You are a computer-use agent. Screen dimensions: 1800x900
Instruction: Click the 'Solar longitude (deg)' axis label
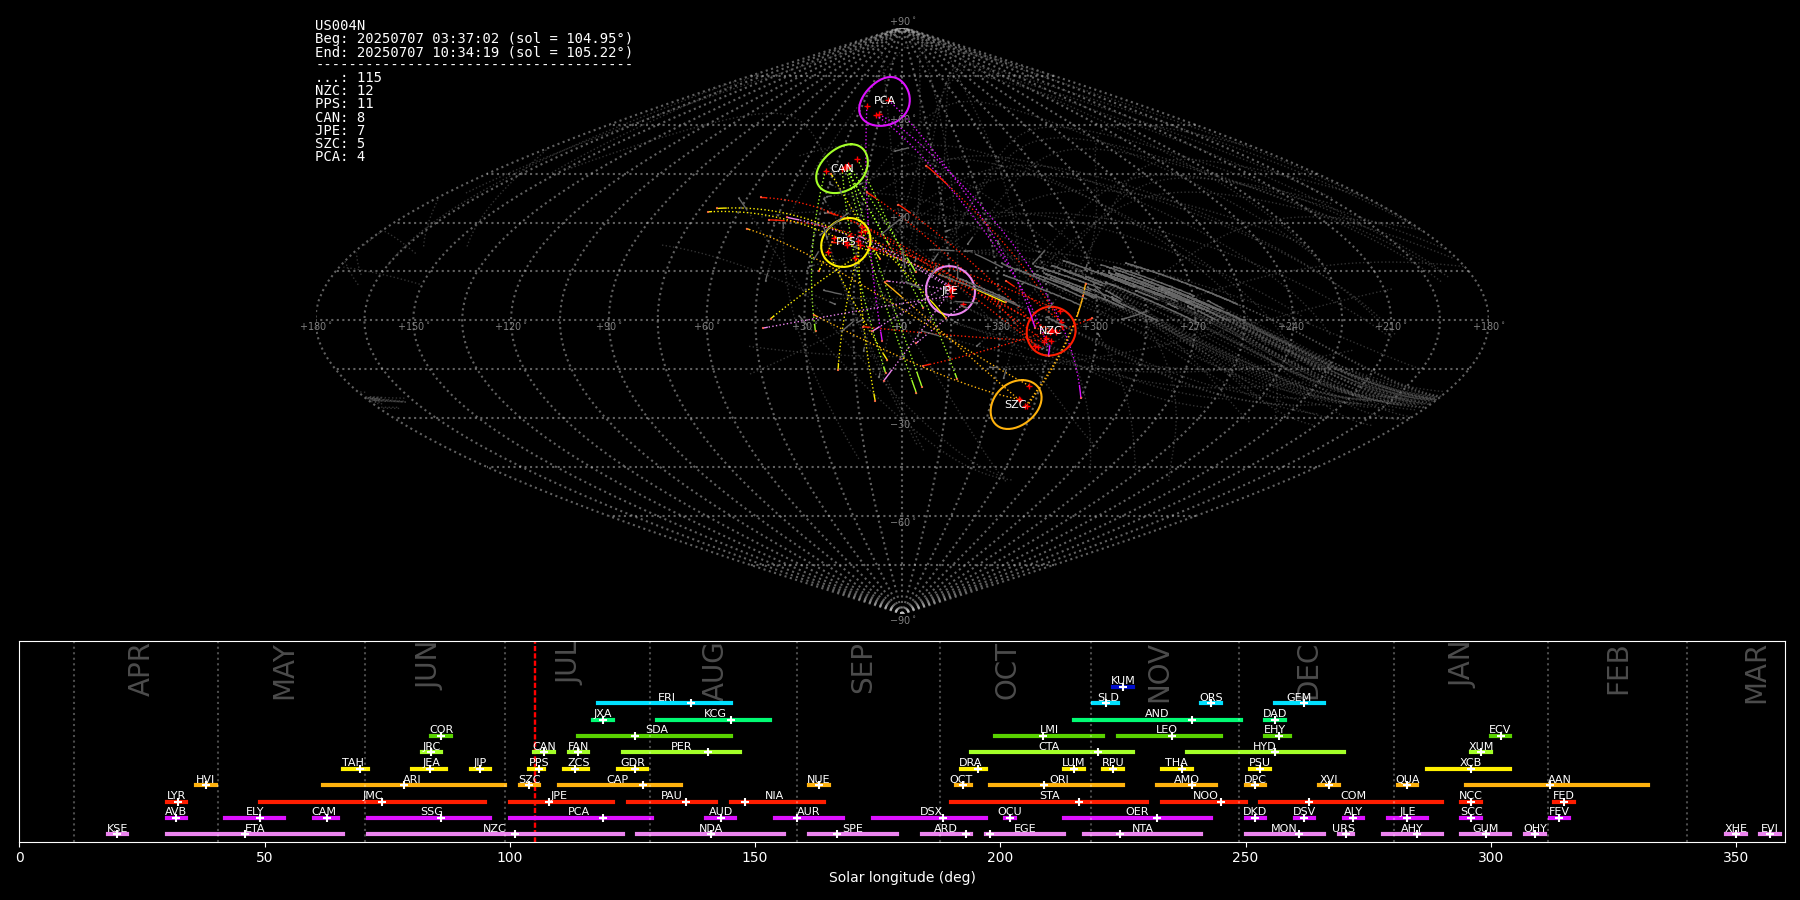(902, 877)
